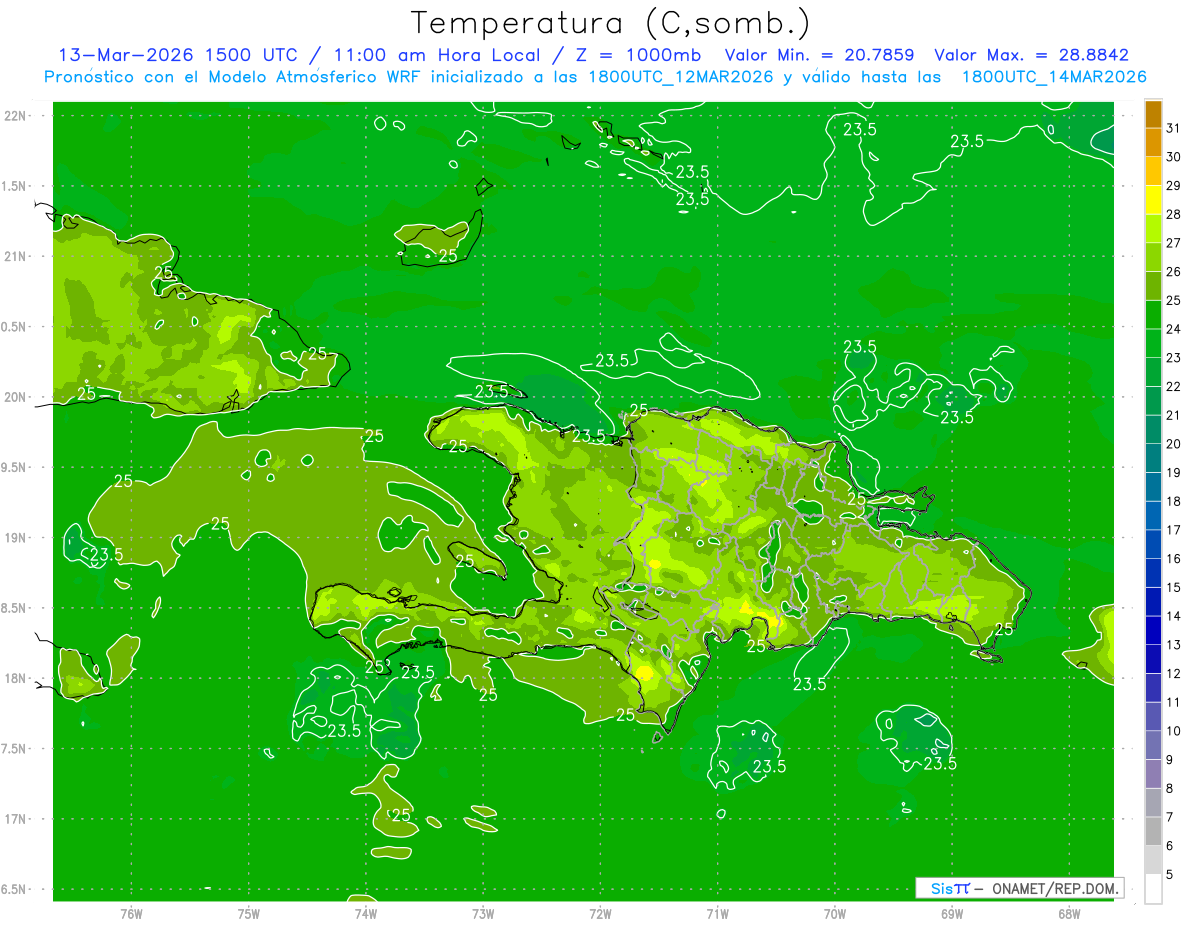Click the dark orange legend swatch above 31
The height and width of the screenshot is (927, 1200).
click(1153, 114)
